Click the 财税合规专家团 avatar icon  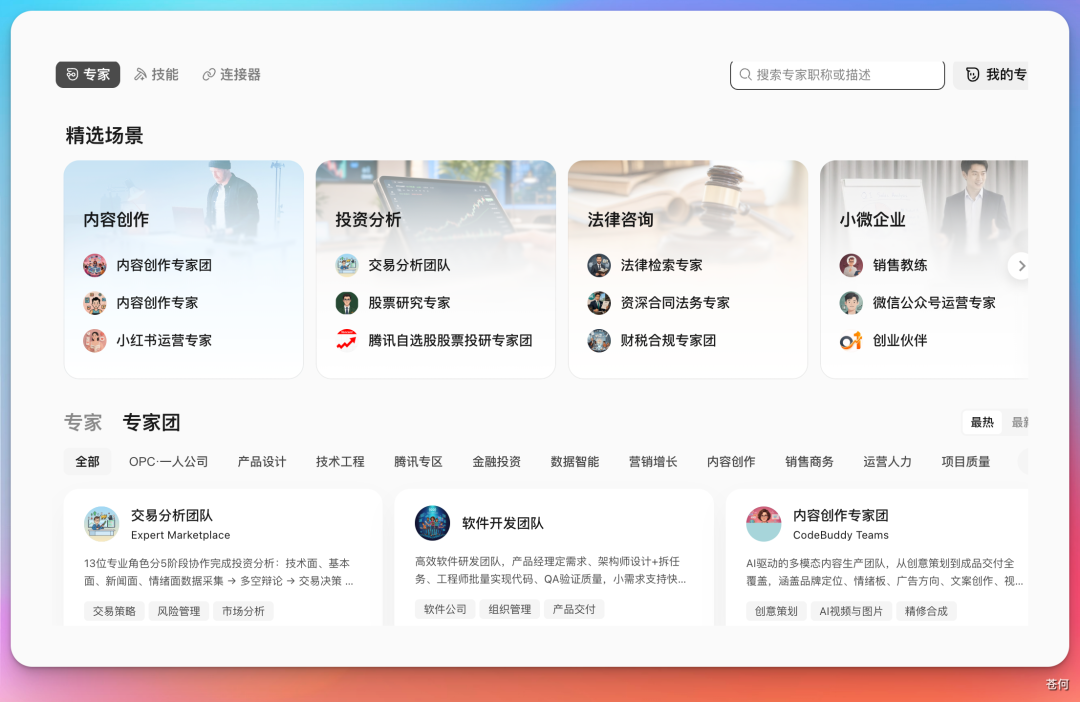[x=599, y=340]
